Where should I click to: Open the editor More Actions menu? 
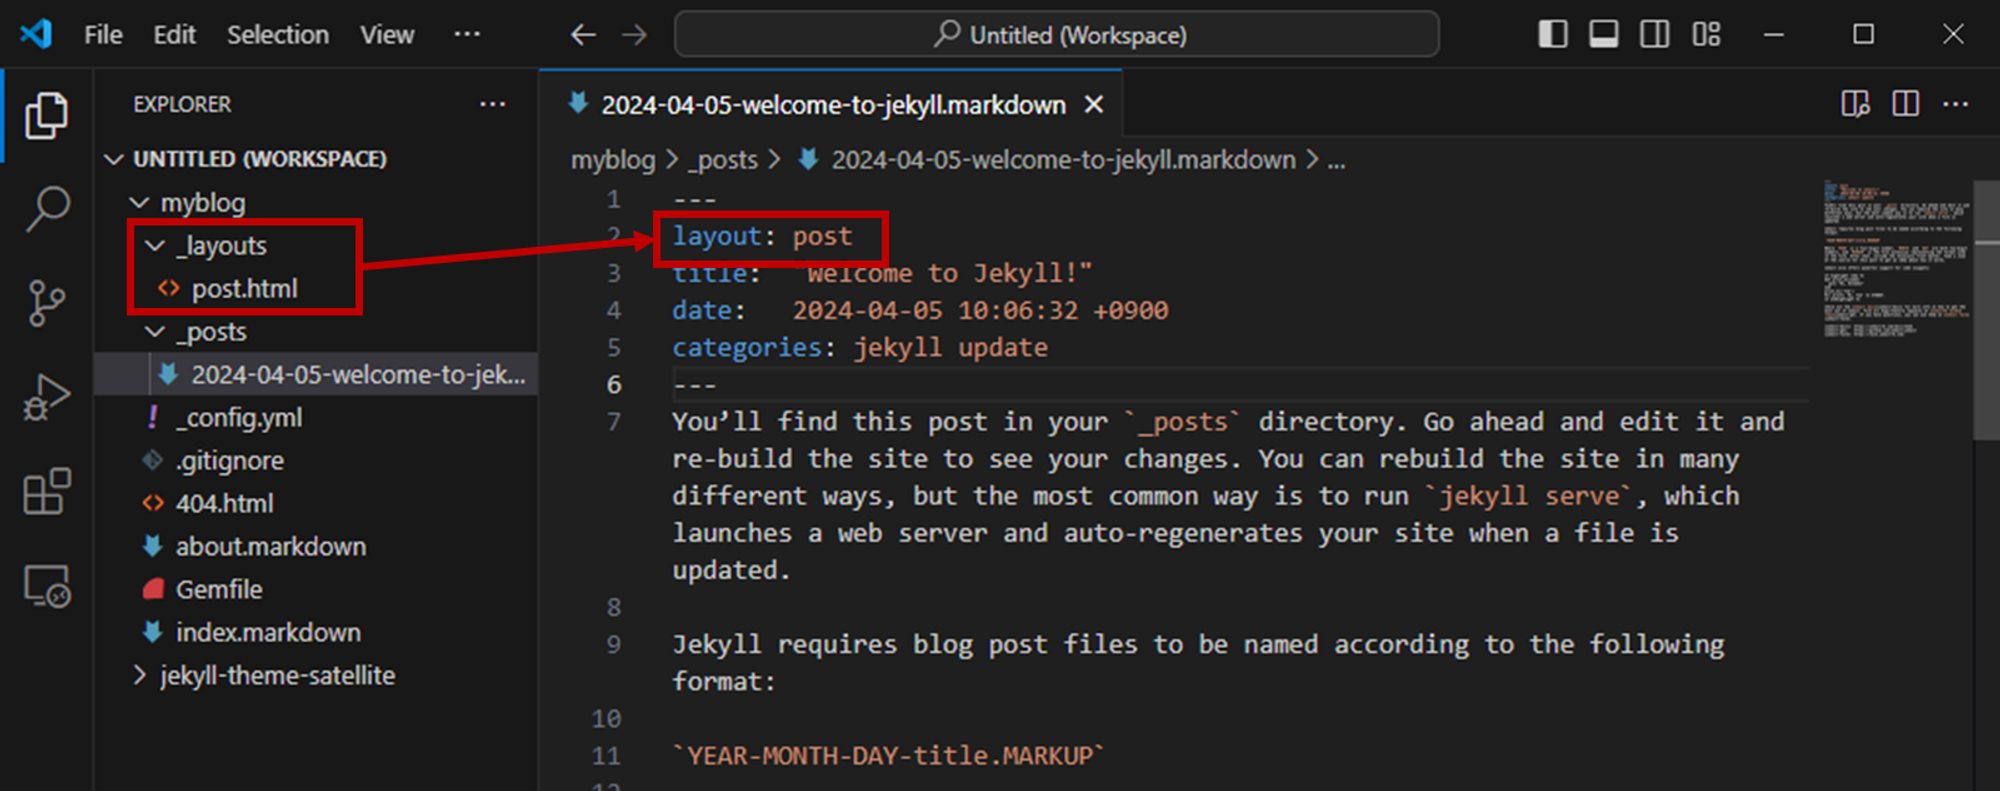coord(1955,104)
